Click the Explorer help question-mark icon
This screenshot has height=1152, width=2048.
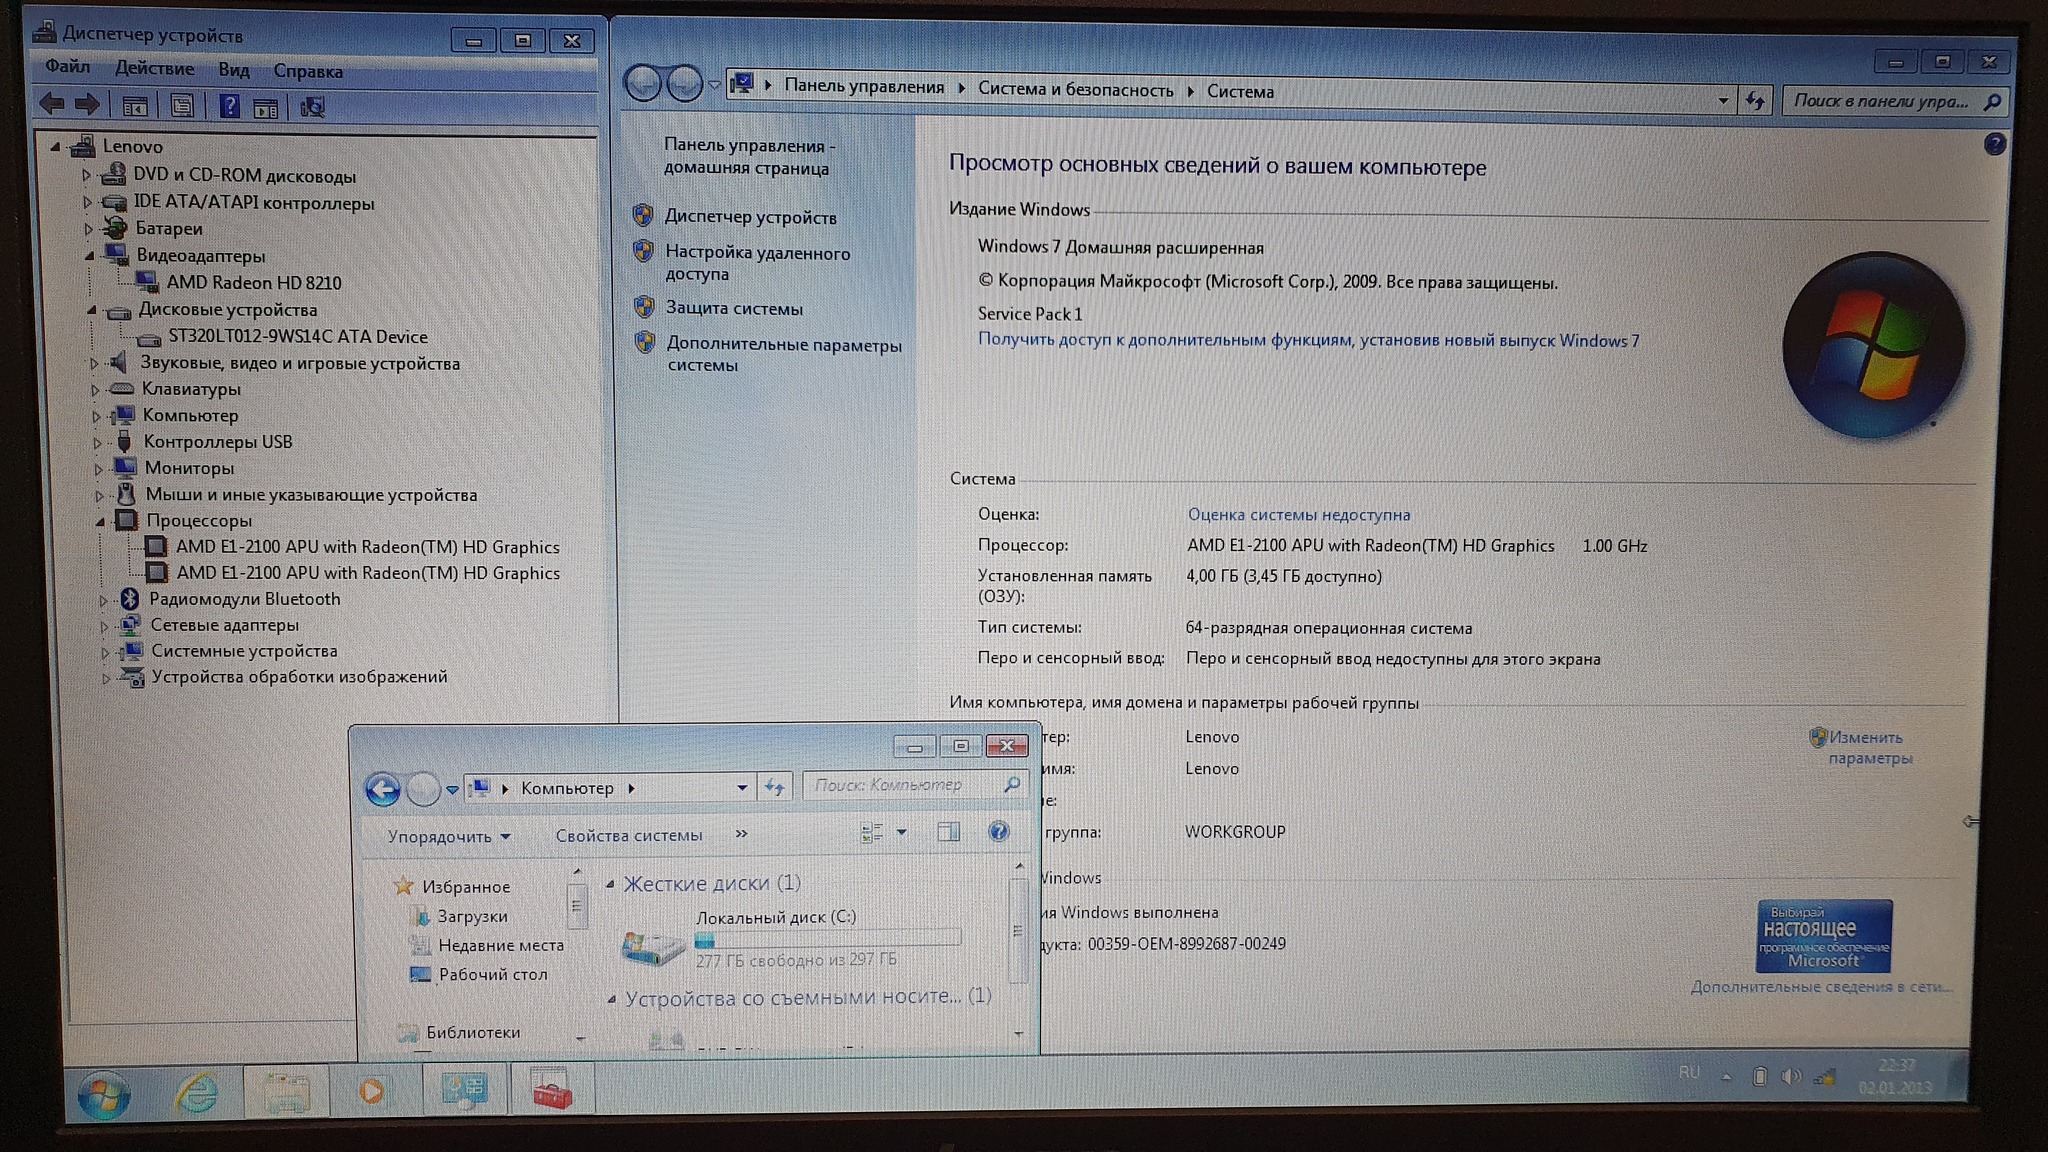997,832
